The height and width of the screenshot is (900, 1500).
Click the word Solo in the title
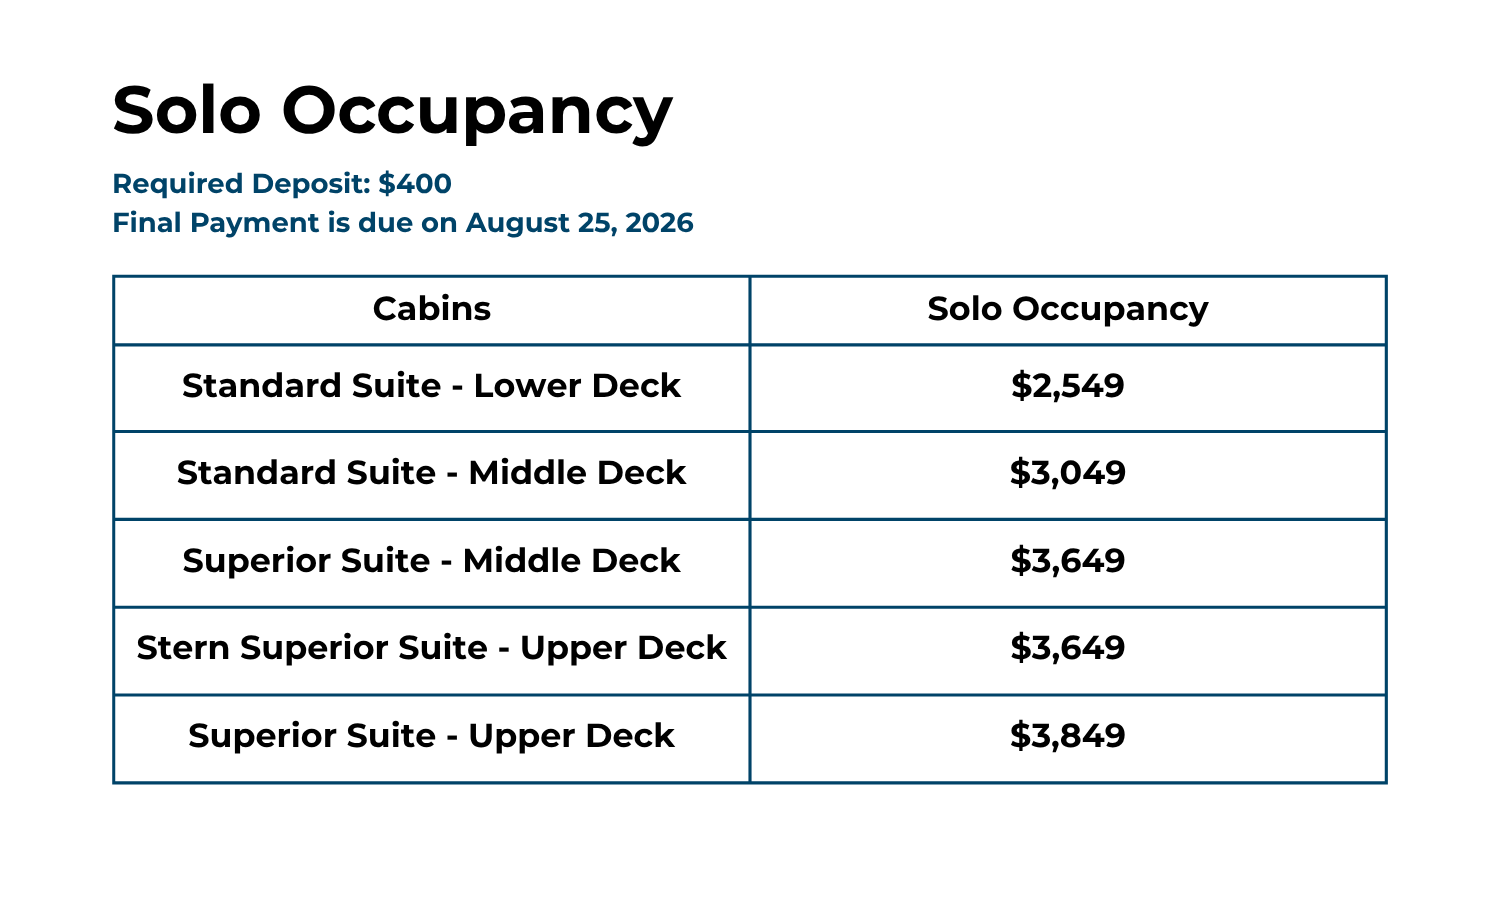[x=187, y=110]
